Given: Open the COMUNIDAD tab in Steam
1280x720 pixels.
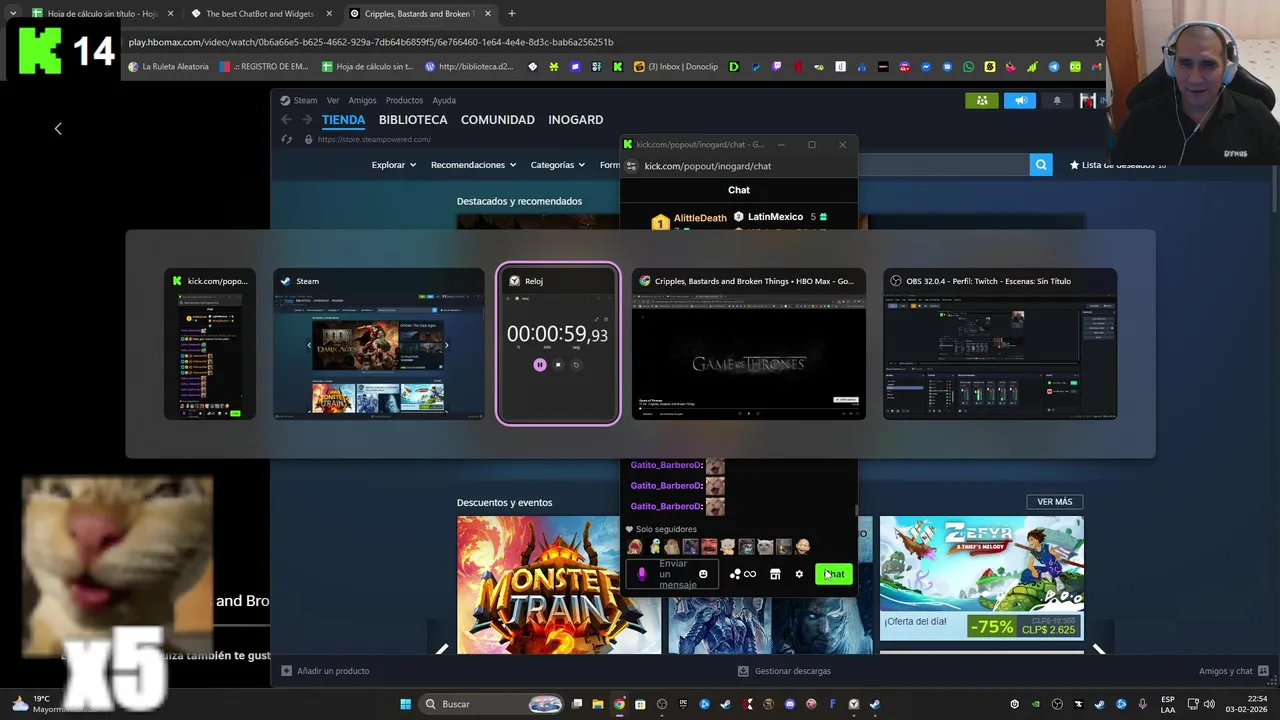Looking at the screenshot, I should tap(498, 119).
